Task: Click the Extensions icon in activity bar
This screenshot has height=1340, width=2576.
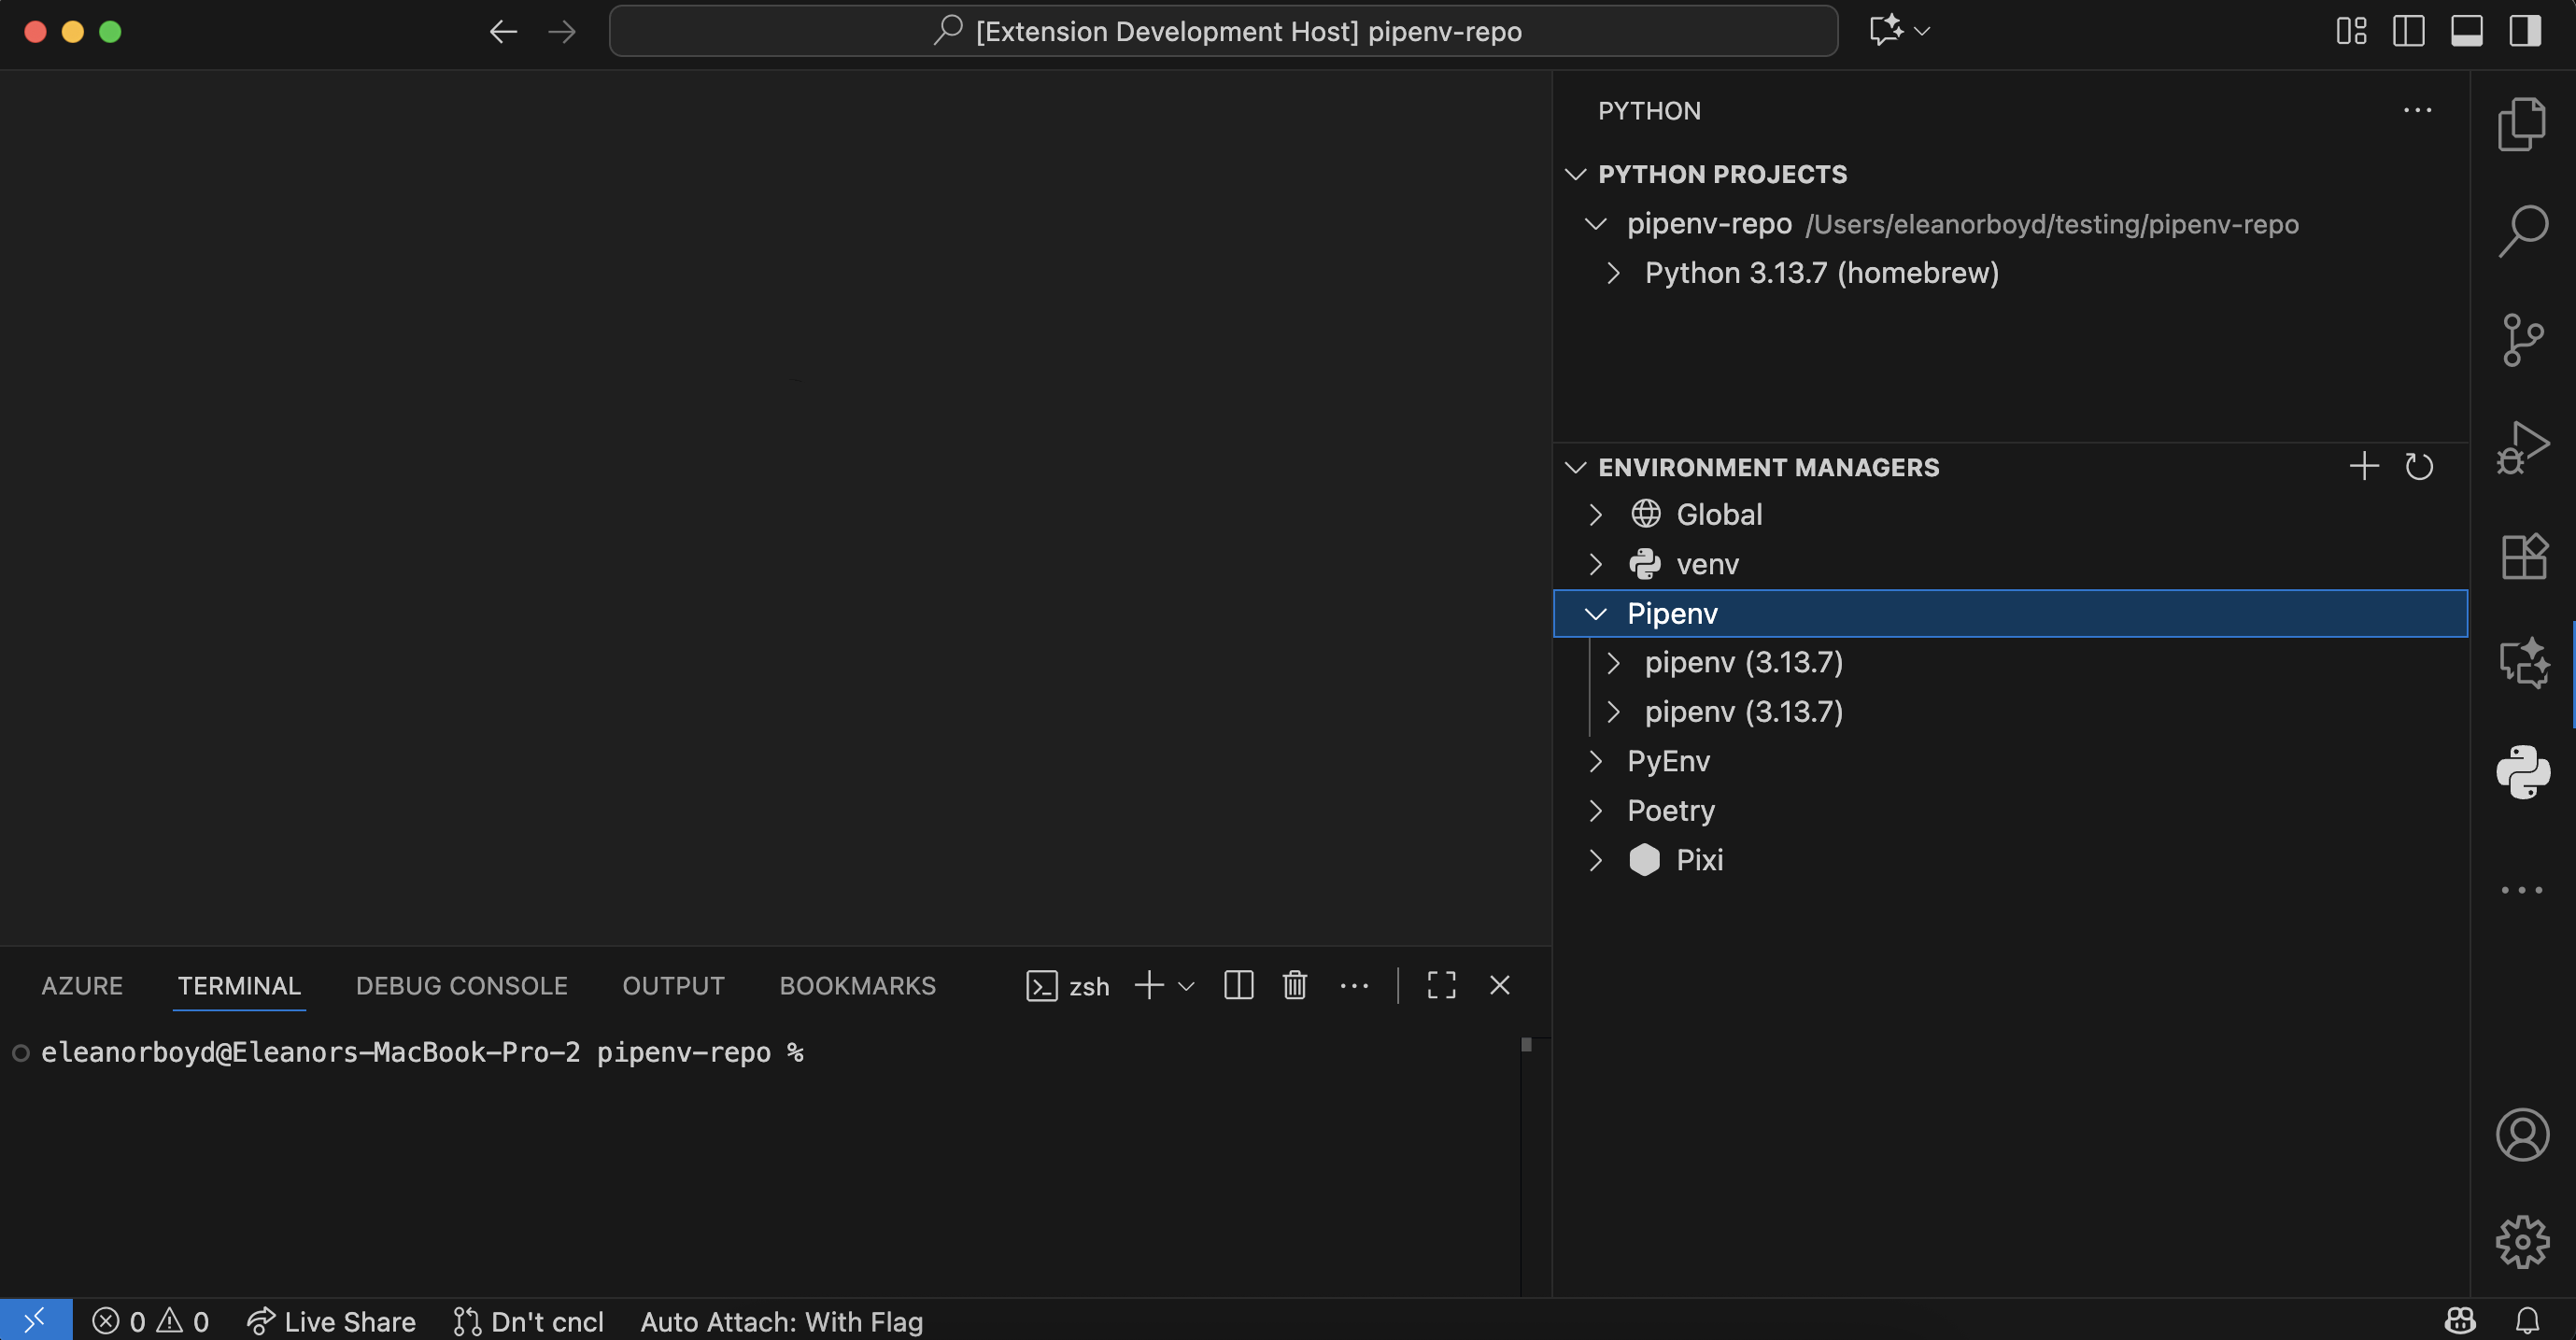Action: [x=2523, y=557]
